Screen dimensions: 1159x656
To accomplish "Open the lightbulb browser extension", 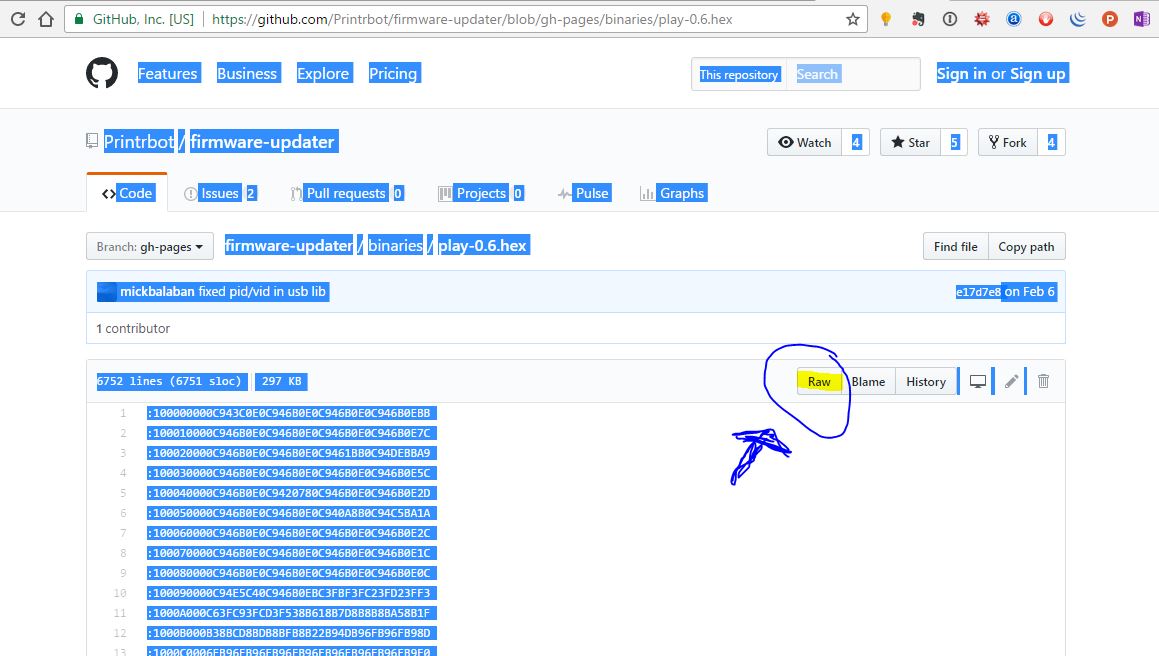I will (x=886, y=19).
